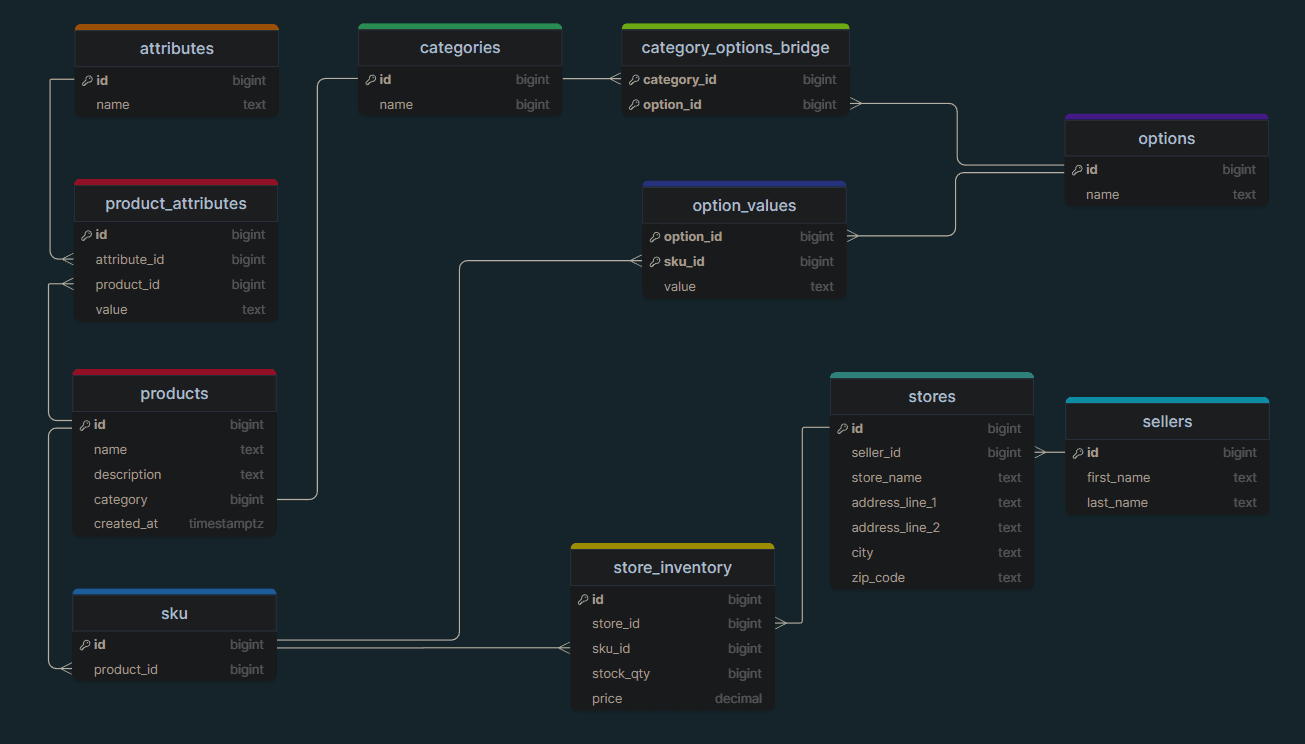Viewport: 1305px width, 744px height.
Task: Click the sku_id field in store_inventory
Action: pos(673,649)
